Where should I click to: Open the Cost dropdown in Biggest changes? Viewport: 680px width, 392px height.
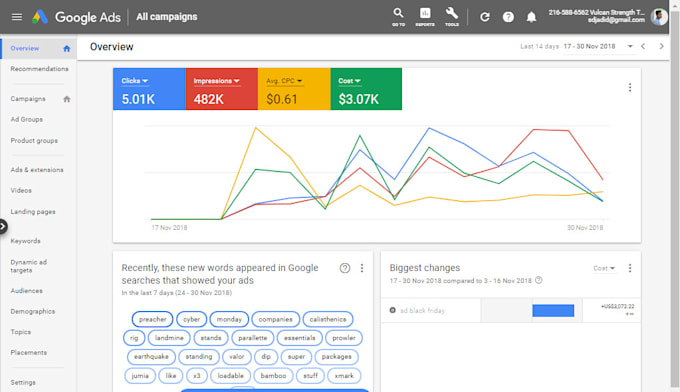[x=604, y=268]
